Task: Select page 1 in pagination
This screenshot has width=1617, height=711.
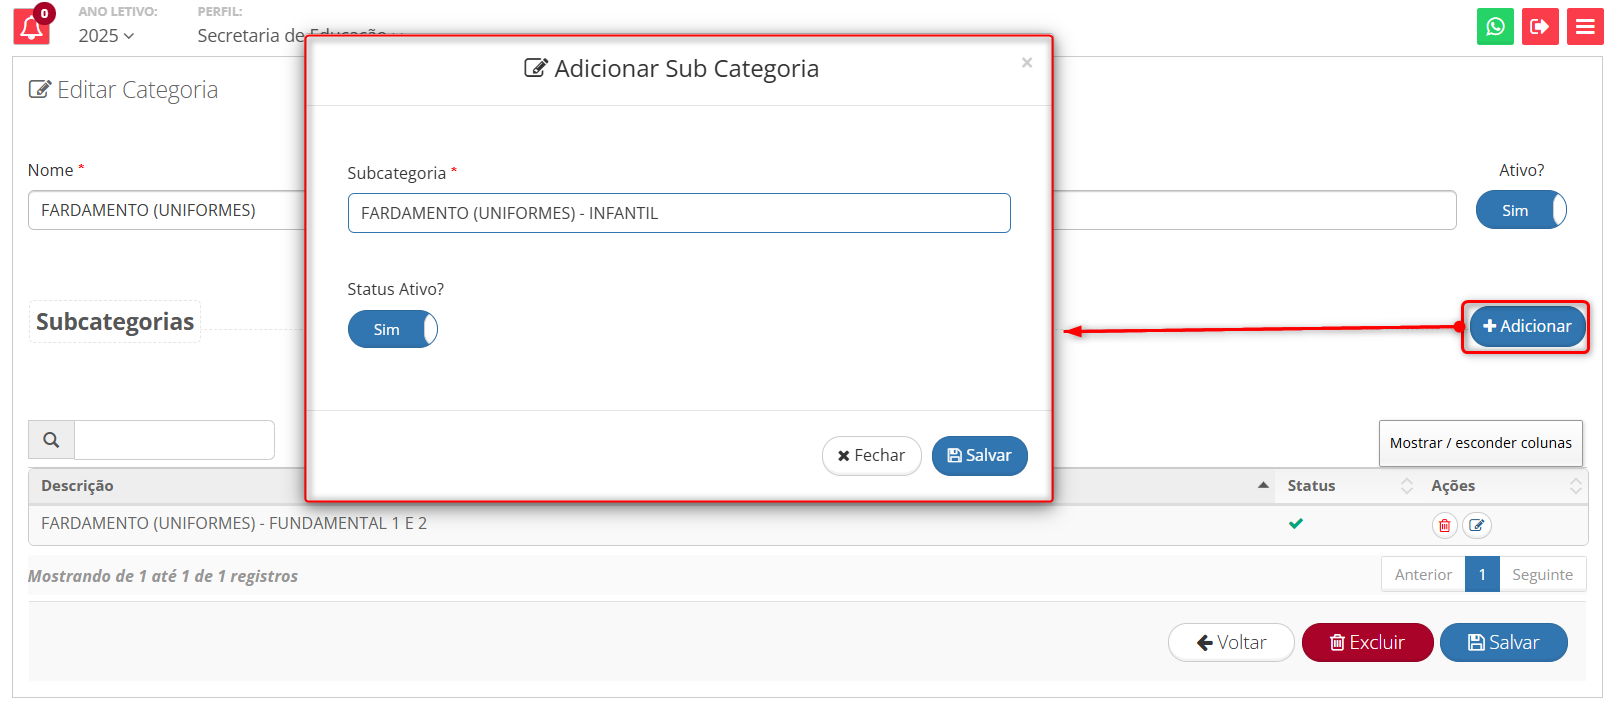Action: [x=1482, y=574]
